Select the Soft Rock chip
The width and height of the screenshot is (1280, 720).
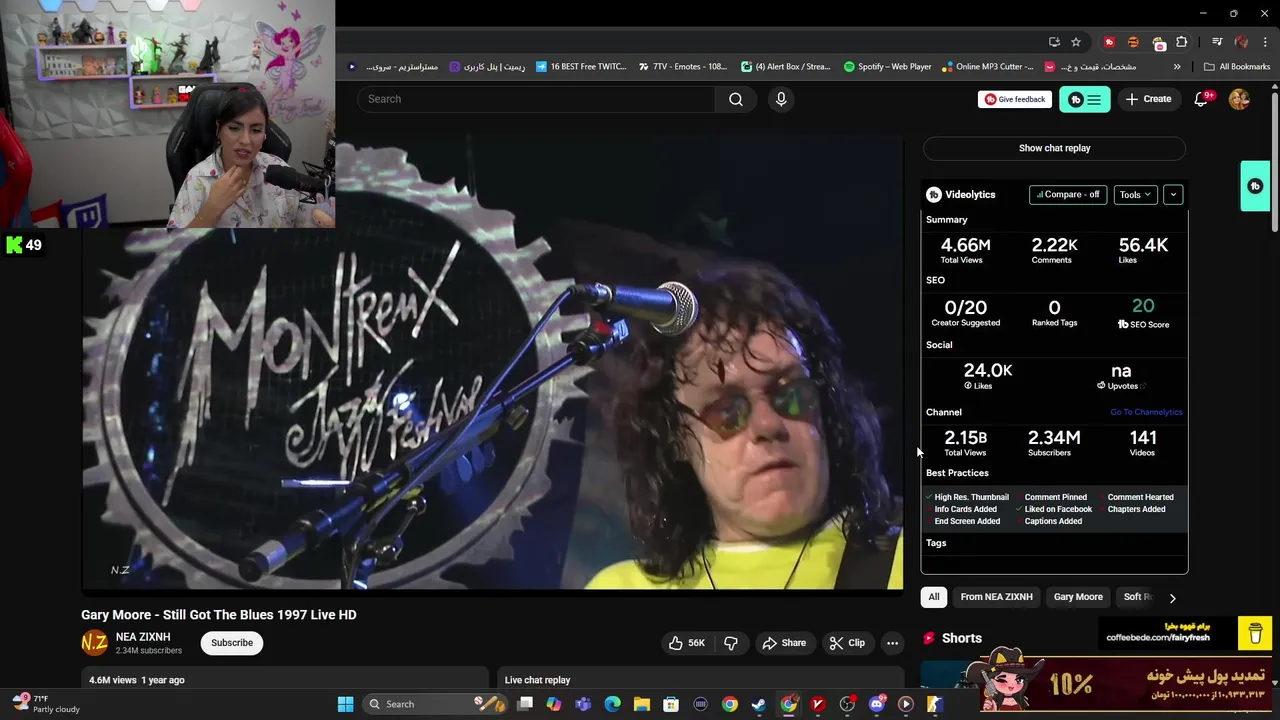pyautogui.click(x=1137, y=597)
